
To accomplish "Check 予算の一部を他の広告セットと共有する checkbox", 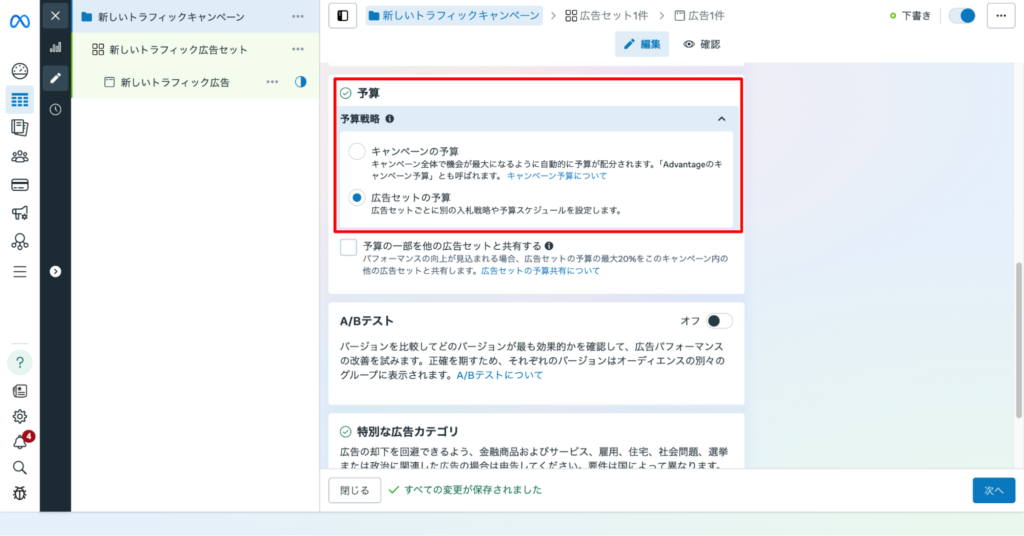I will [348, 247].
